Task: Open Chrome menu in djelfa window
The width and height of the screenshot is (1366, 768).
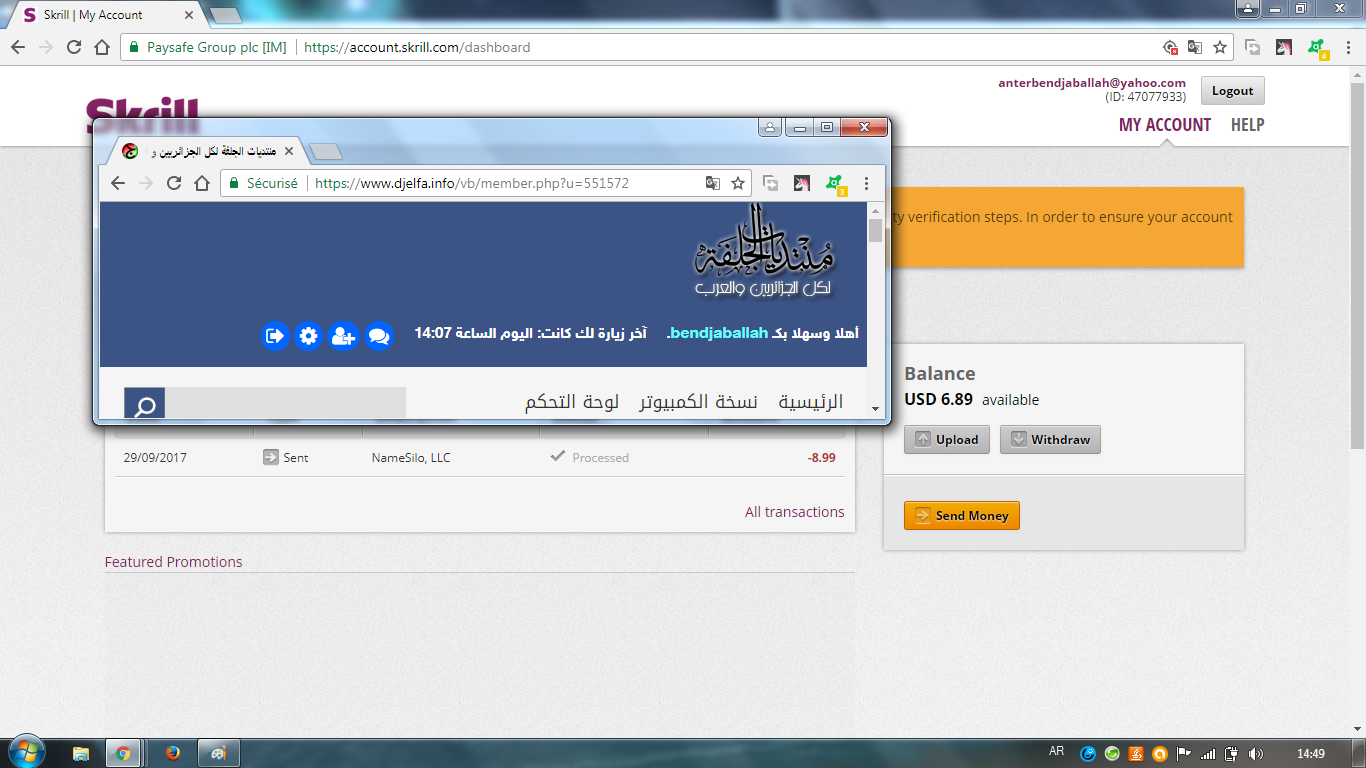Action: click(x=867, y=183)
